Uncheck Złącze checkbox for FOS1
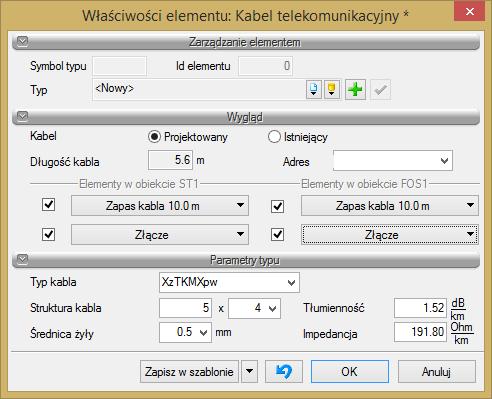The image size is (492, 399). (277, 234)
